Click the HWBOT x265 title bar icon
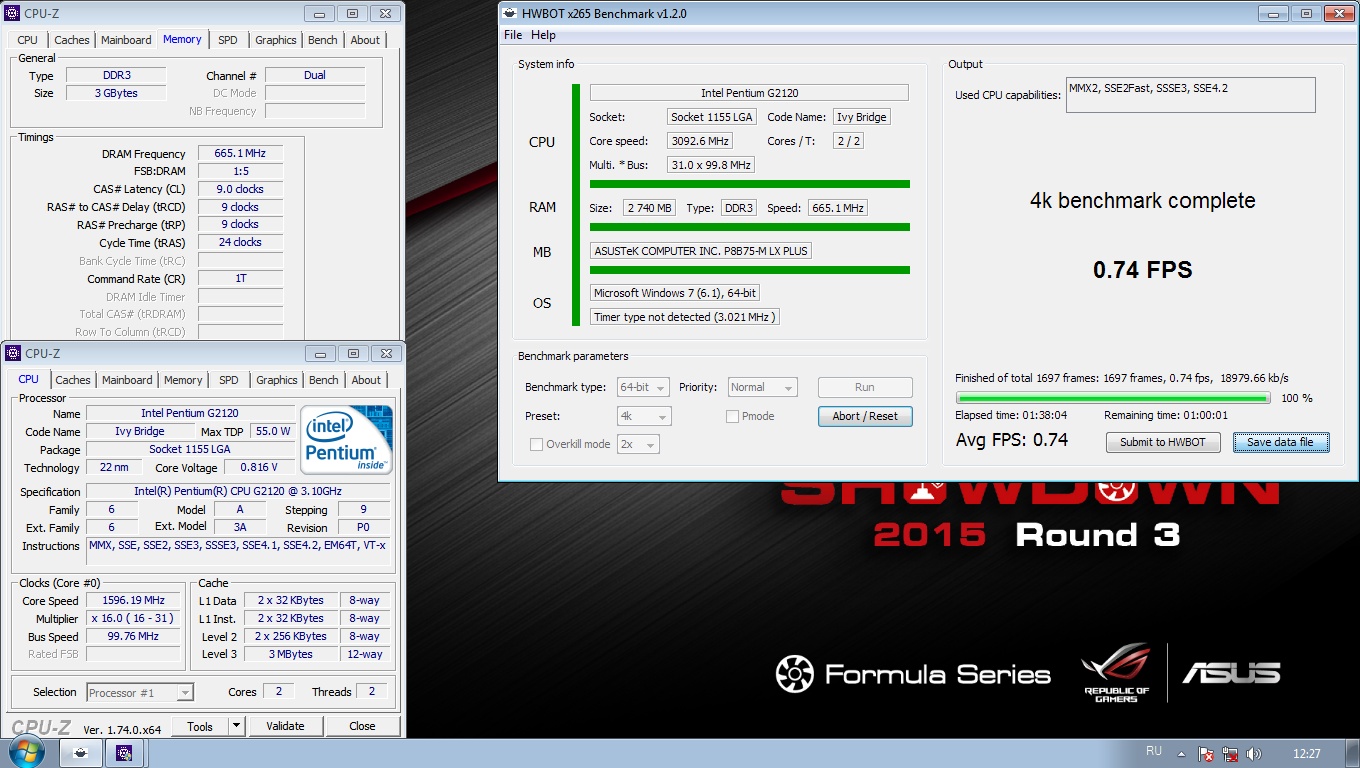Image resolution: width=1360 pixels, height=768 pixels. coord(511,13)
